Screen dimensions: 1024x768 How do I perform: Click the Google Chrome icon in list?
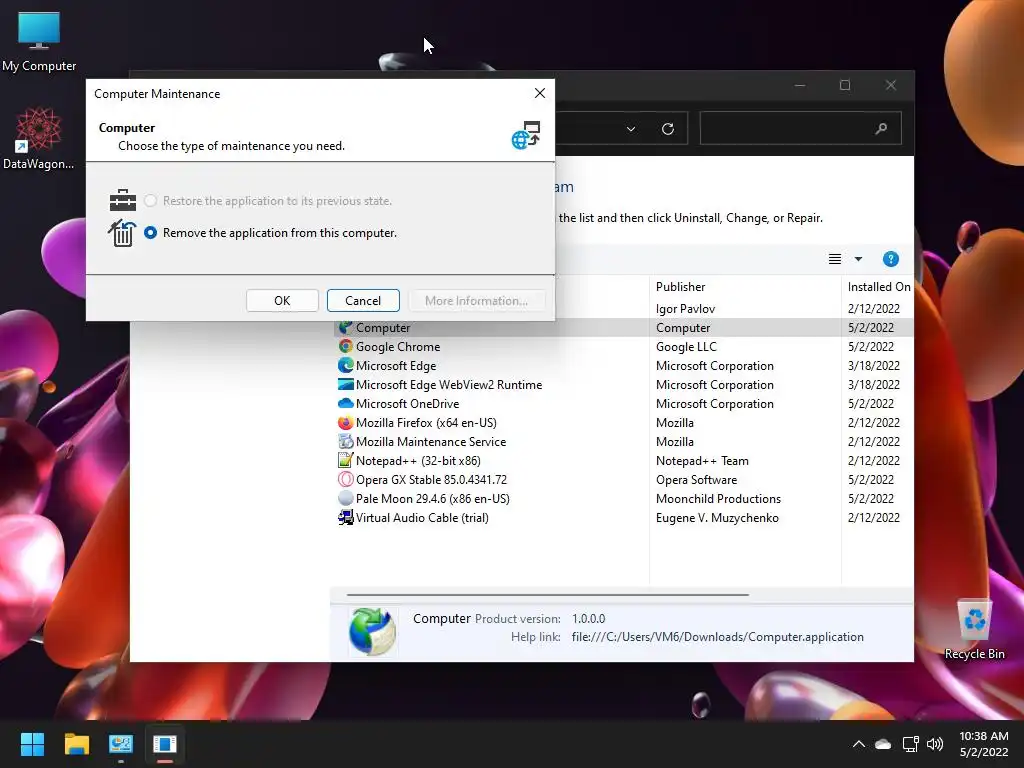coord(345,347)
